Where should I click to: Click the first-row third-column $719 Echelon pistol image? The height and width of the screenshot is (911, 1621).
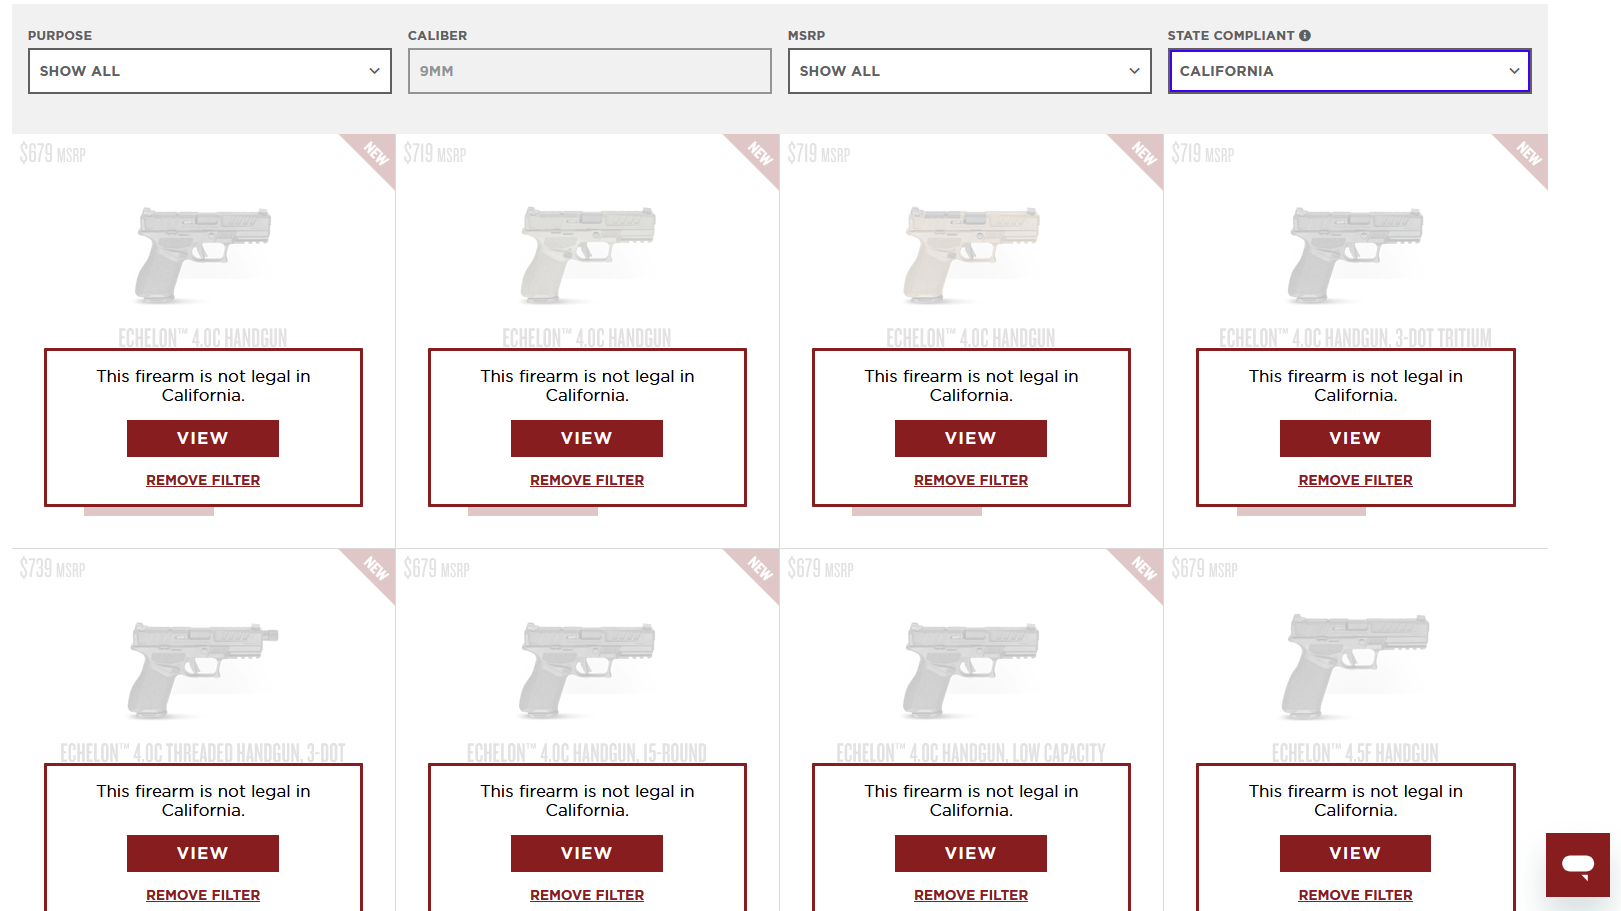point(971,254)
